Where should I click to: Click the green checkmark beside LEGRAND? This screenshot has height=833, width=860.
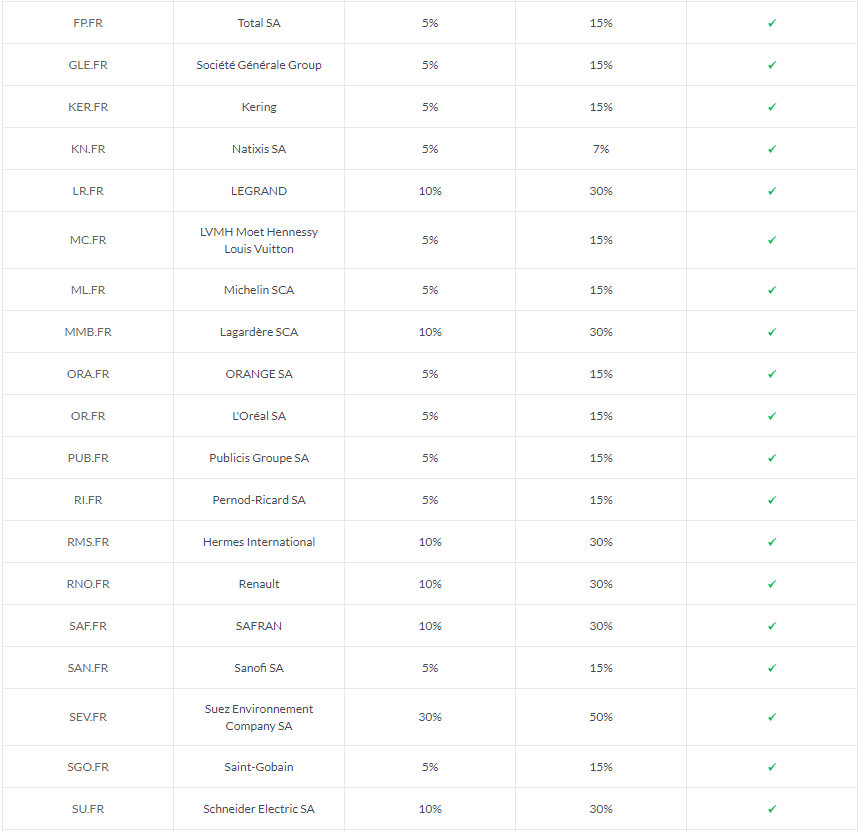pos(772,191)
